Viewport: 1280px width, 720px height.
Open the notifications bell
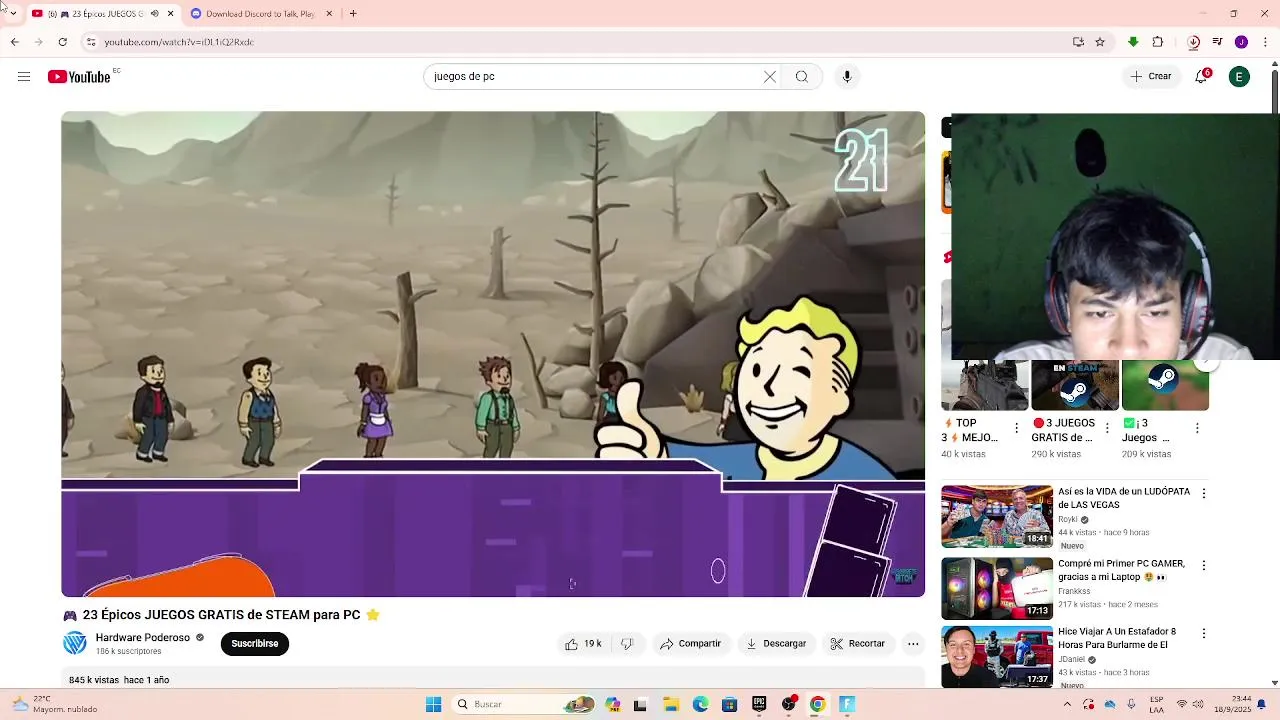pos(1202,77)
